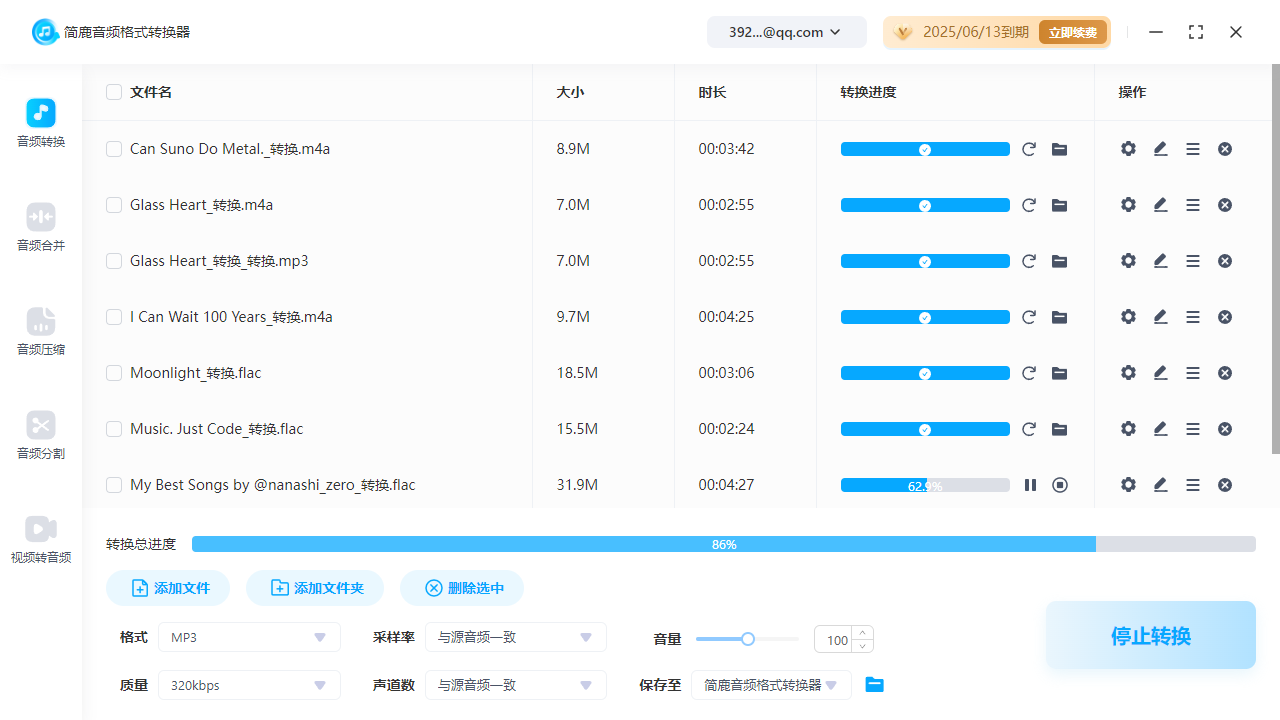Click the 停止转换 button

pos(1150,635)
